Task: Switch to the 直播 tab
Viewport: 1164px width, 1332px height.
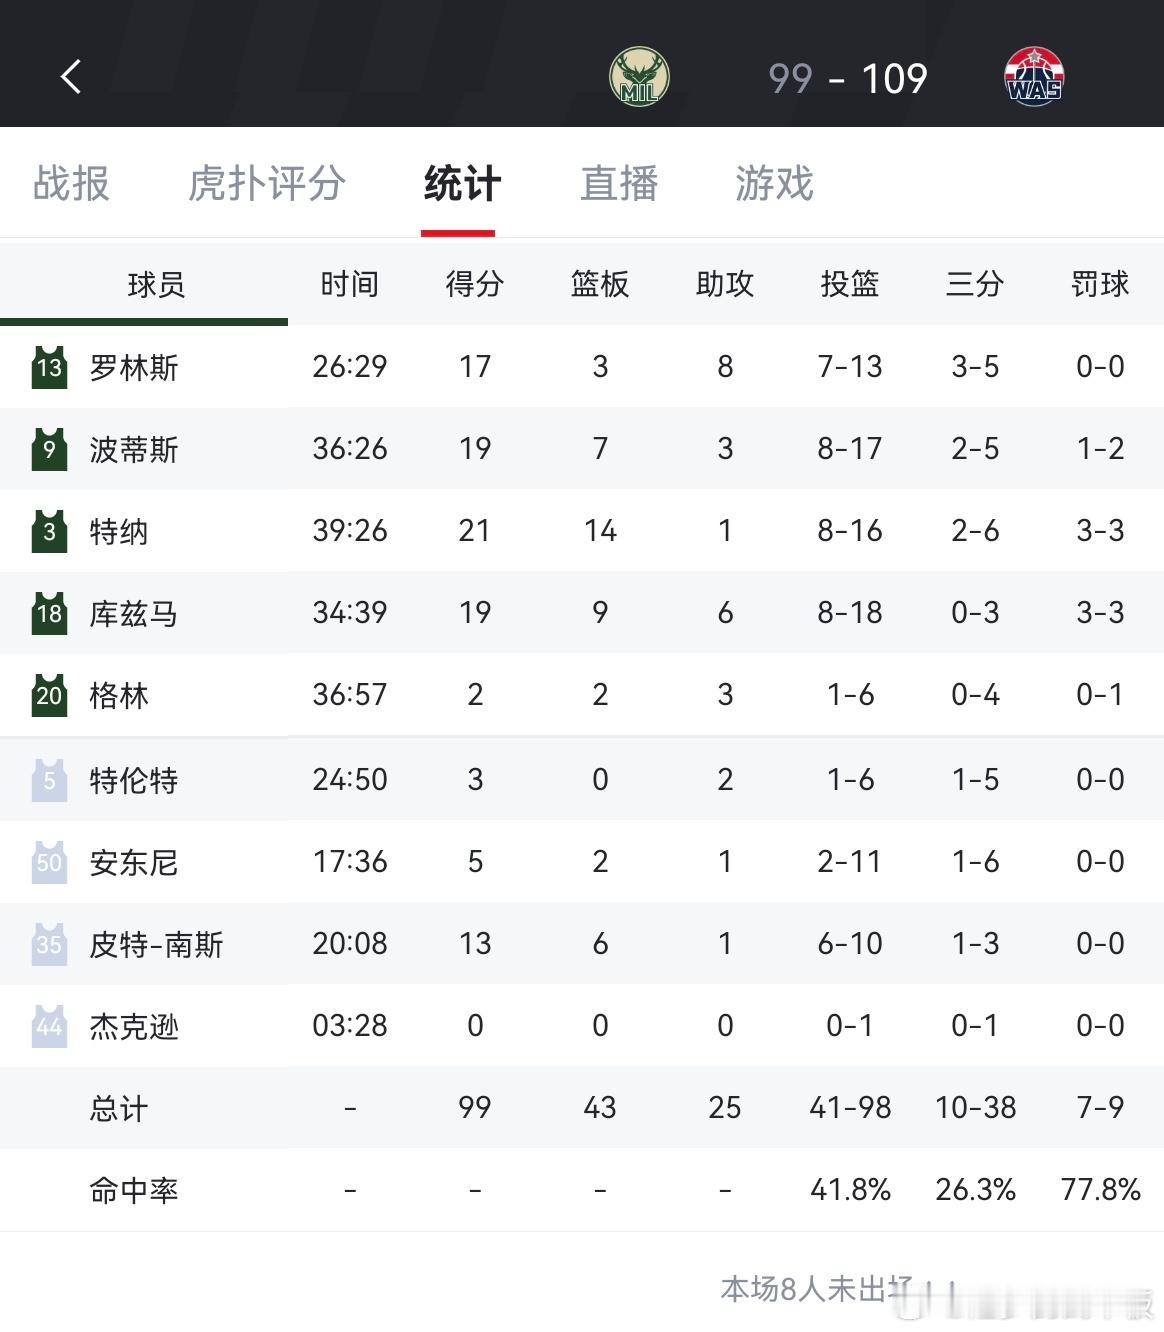Action: (x=618, y=185)
